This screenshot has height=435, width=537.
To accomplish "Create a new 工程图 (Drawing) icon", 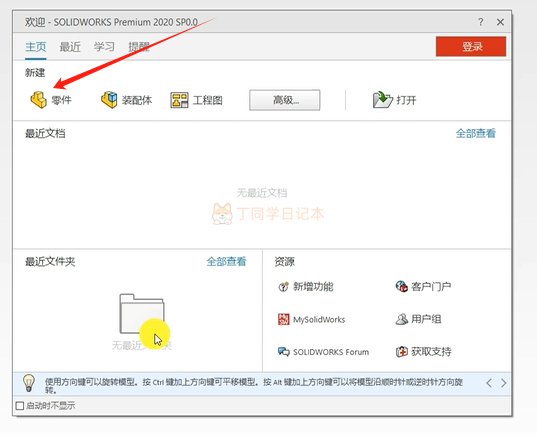I will [x=179, y=100].
